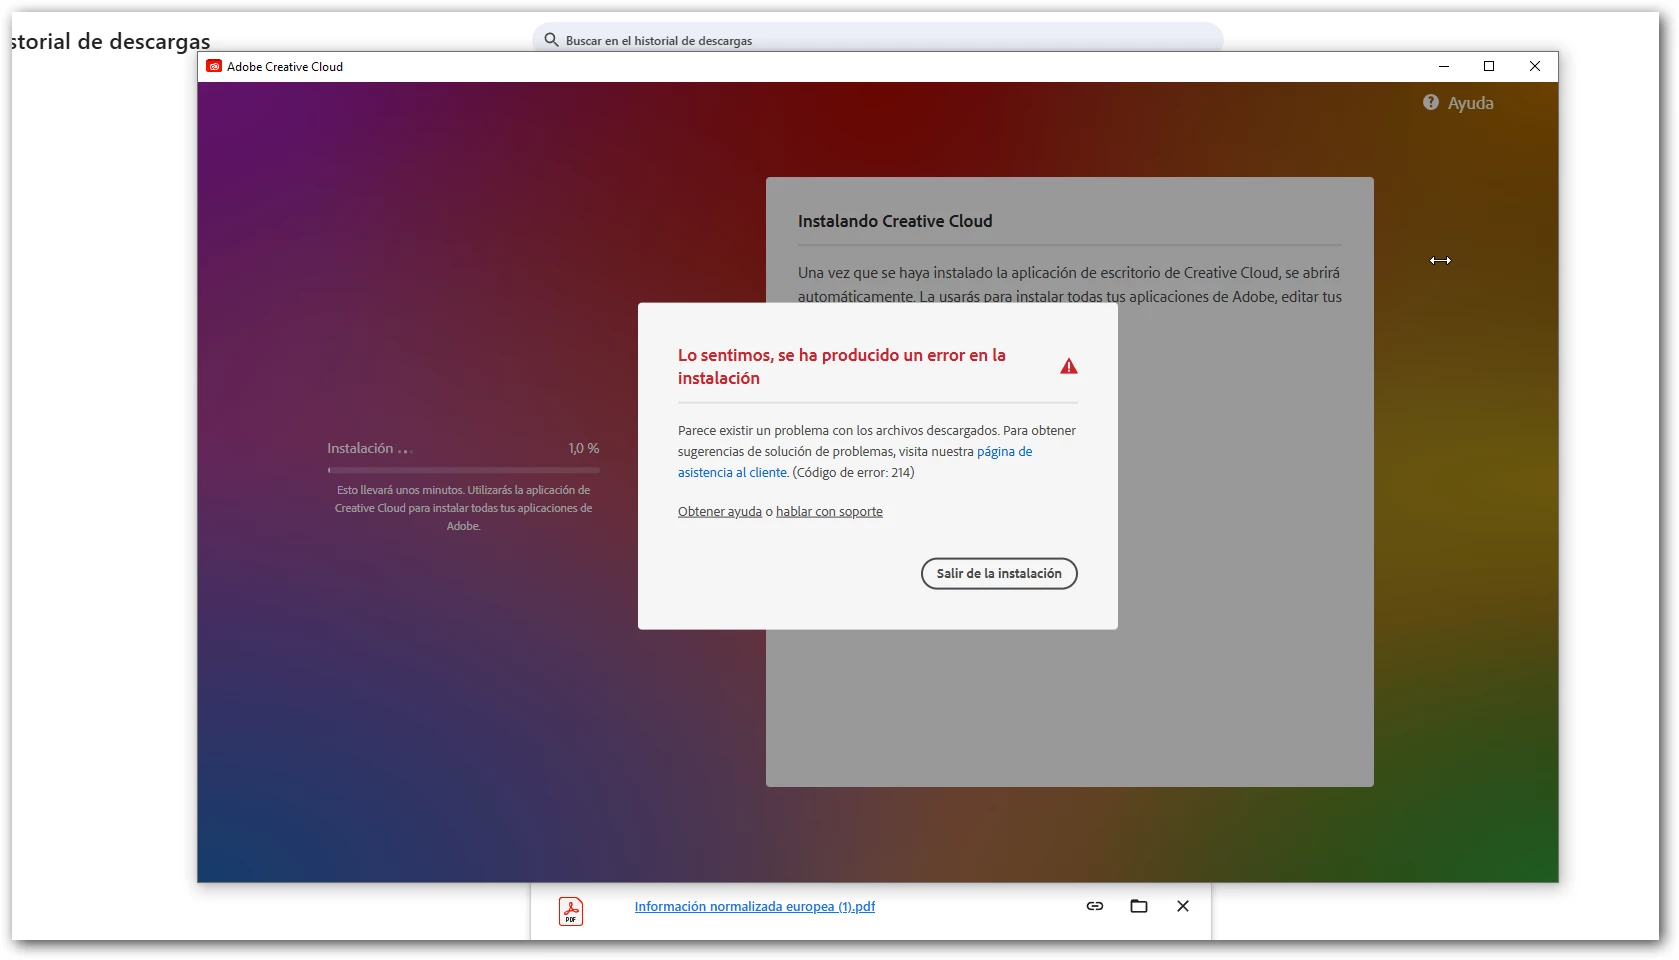Click the Código de error: 214 text
1679x960 pixels.
(853, 472)
